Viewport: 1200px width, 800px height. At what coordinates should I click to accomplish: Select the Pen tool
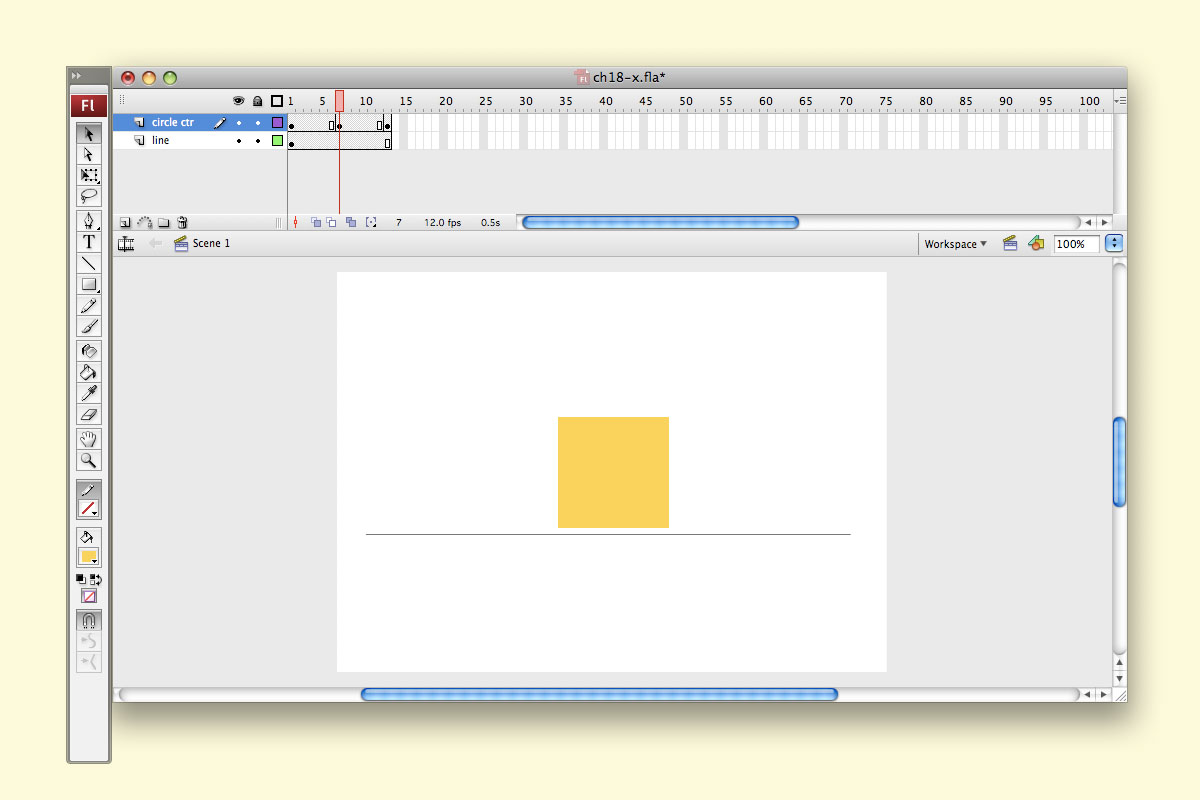pos(89,221)
